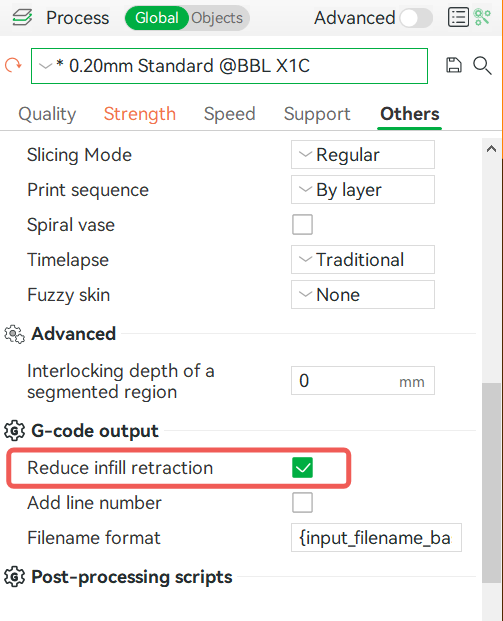Open the Support tab
This screenshot has height=621, width=503.
pyautogui.click(x=317, y=114)
